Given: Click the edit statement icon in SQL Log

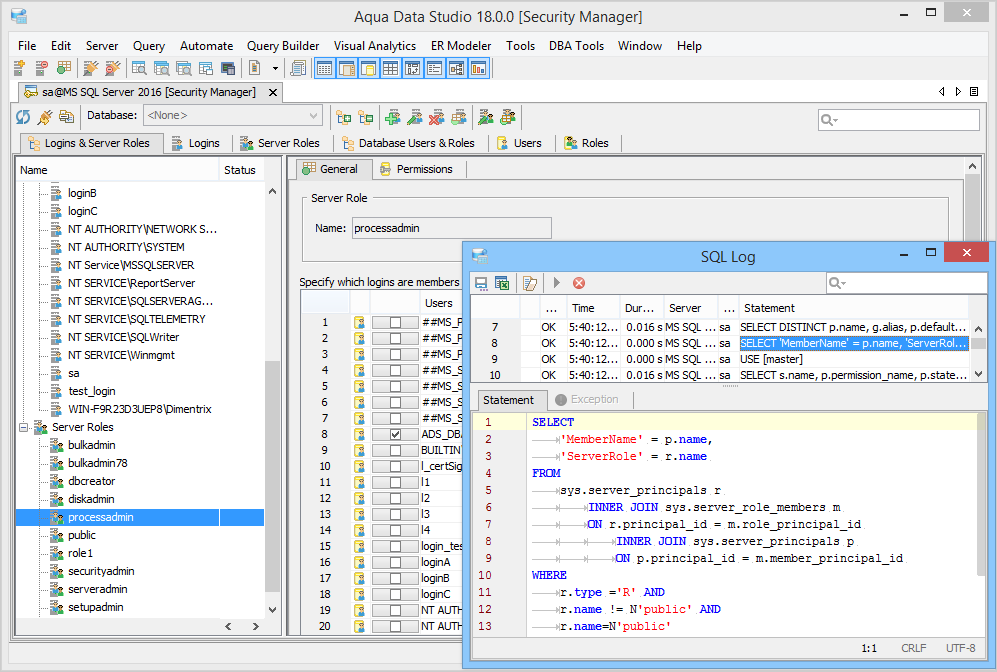Looking at the screenshot, I should [530, 283].
